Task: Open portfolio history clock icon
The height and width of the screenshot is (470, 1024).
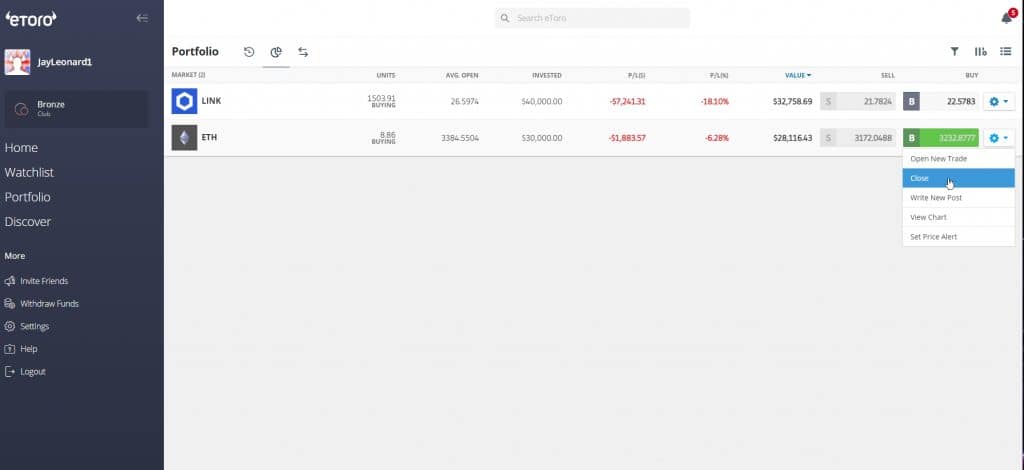Action: (x=249, y=52)
